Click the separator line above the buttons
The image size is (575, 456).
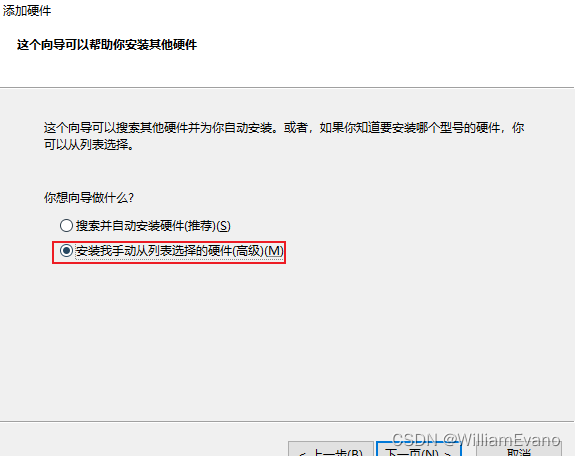287,422
